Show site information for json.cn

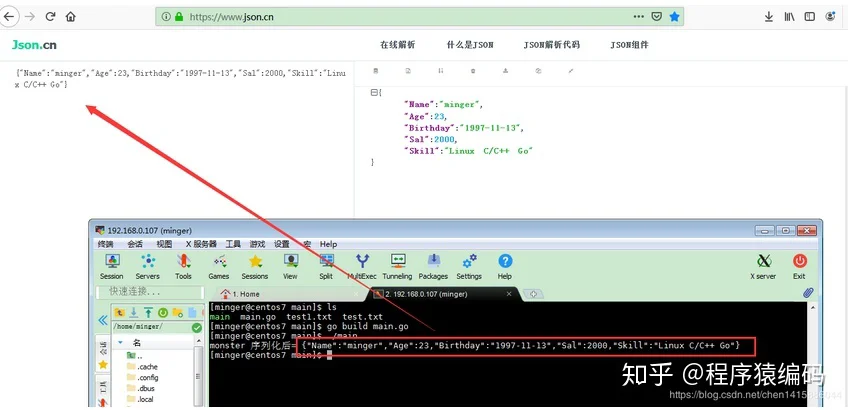[166, 17]
